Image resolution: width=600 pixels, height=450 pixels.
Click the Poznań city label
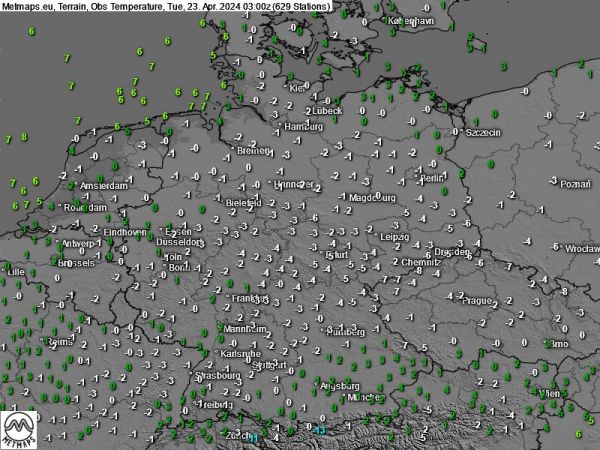pos(574,184)
